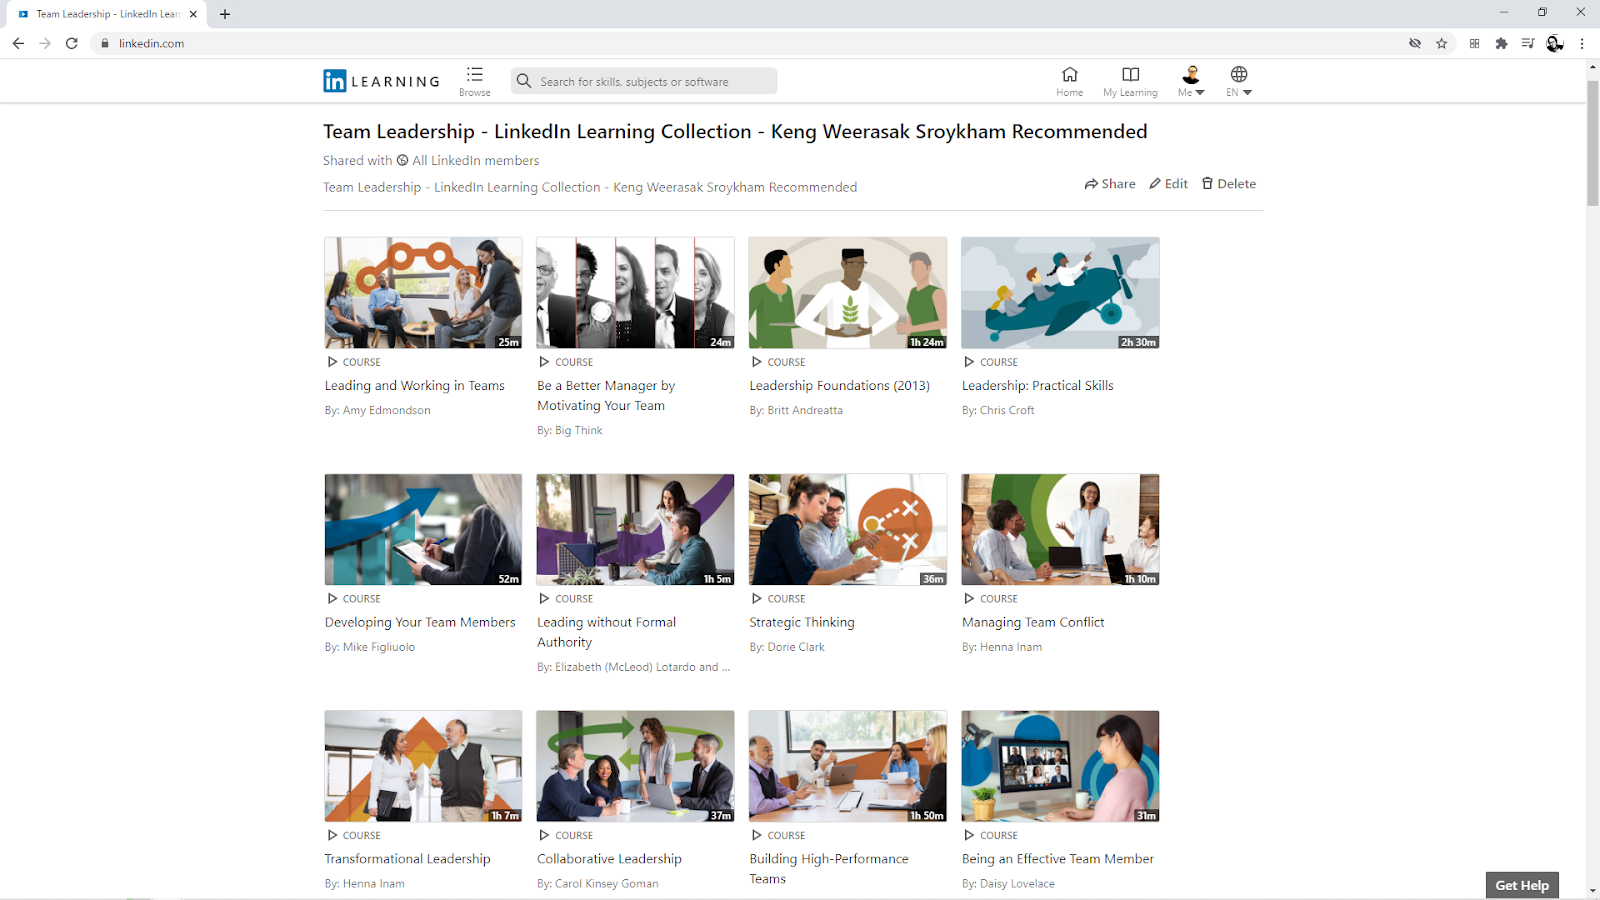This screenshot has width=1600, height=900.
Task: Share this collection
Action: [1110, 184]
